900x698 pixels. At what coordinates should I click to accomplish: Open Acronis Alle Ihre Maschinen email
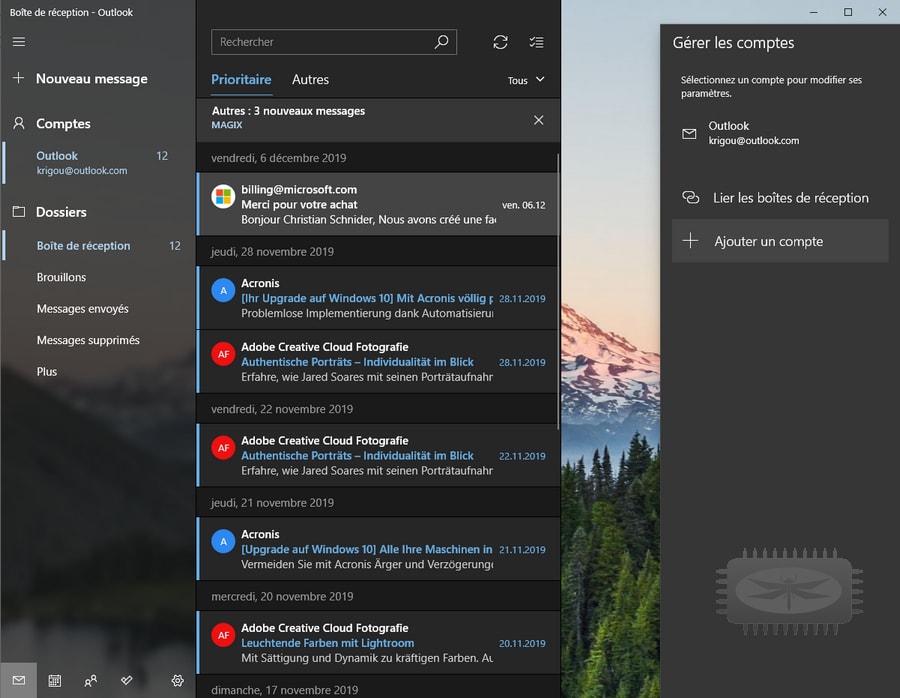378,549
